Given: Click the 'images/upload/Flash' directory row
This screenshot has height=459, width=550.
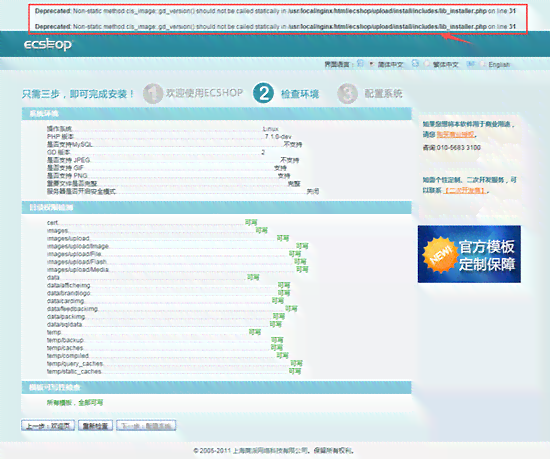Looking at the screenshot, I should 177,262.
